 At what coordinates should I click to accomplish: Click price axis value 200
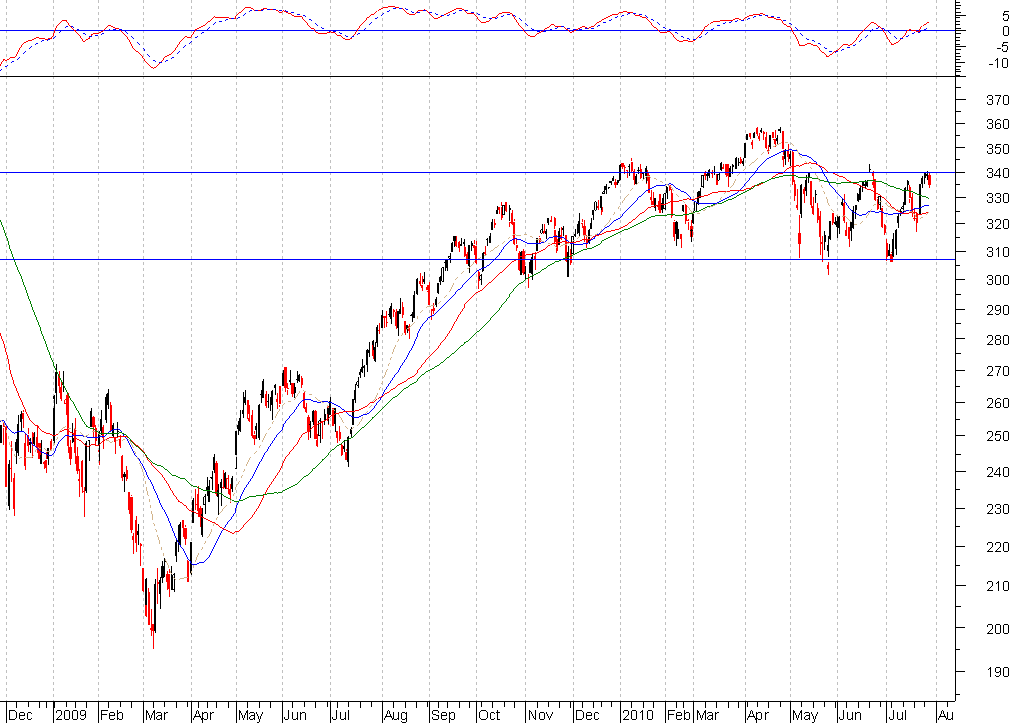(997, 629)
